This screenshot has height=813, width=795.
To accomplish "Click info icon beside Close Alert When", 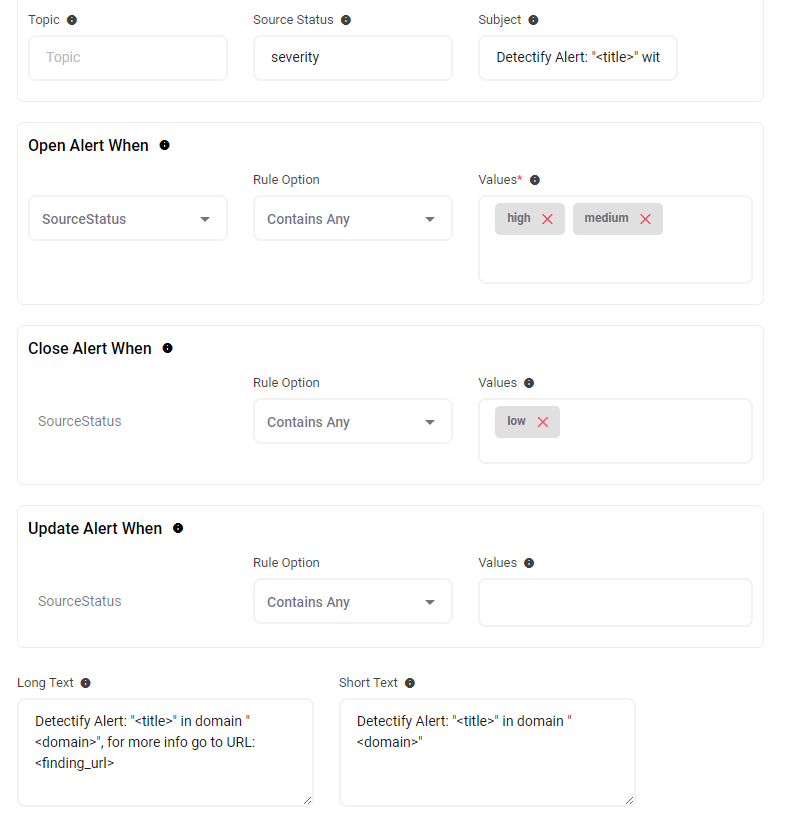I will [168, 348].
